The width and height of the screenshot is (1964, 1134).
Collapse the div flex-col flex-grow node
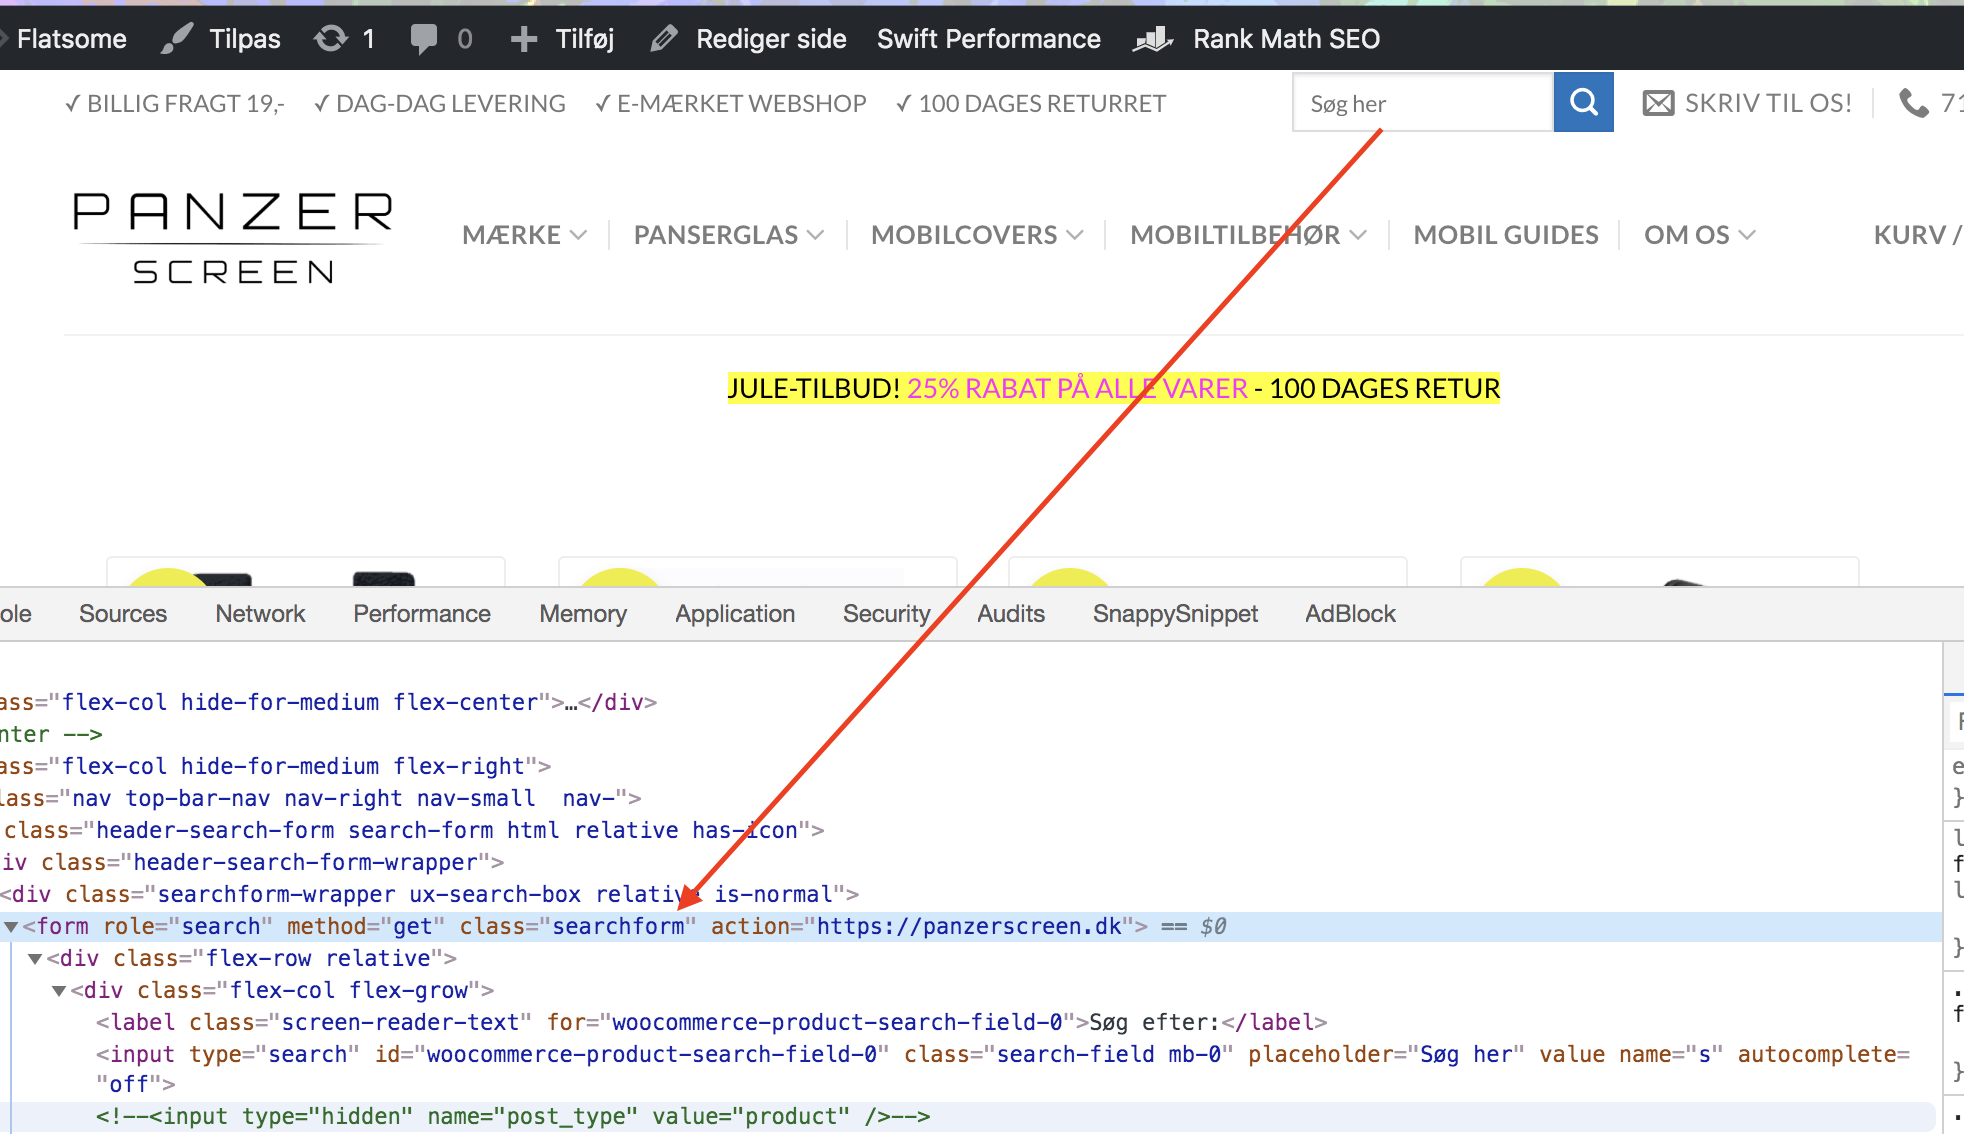[x=59, y=991]
